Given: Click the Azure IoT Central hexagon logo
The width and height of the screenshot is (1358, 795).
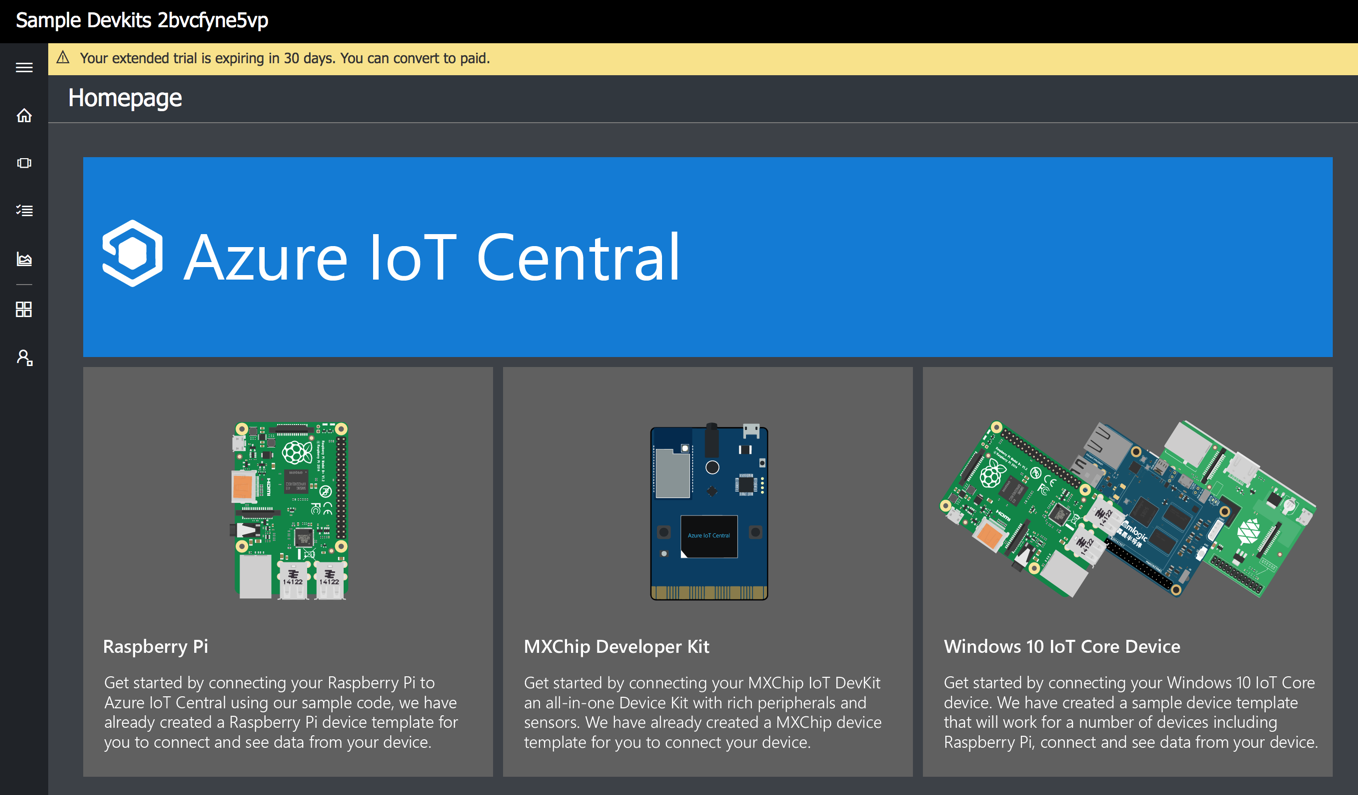Looking at the screenshot, I should pos(132,254).
